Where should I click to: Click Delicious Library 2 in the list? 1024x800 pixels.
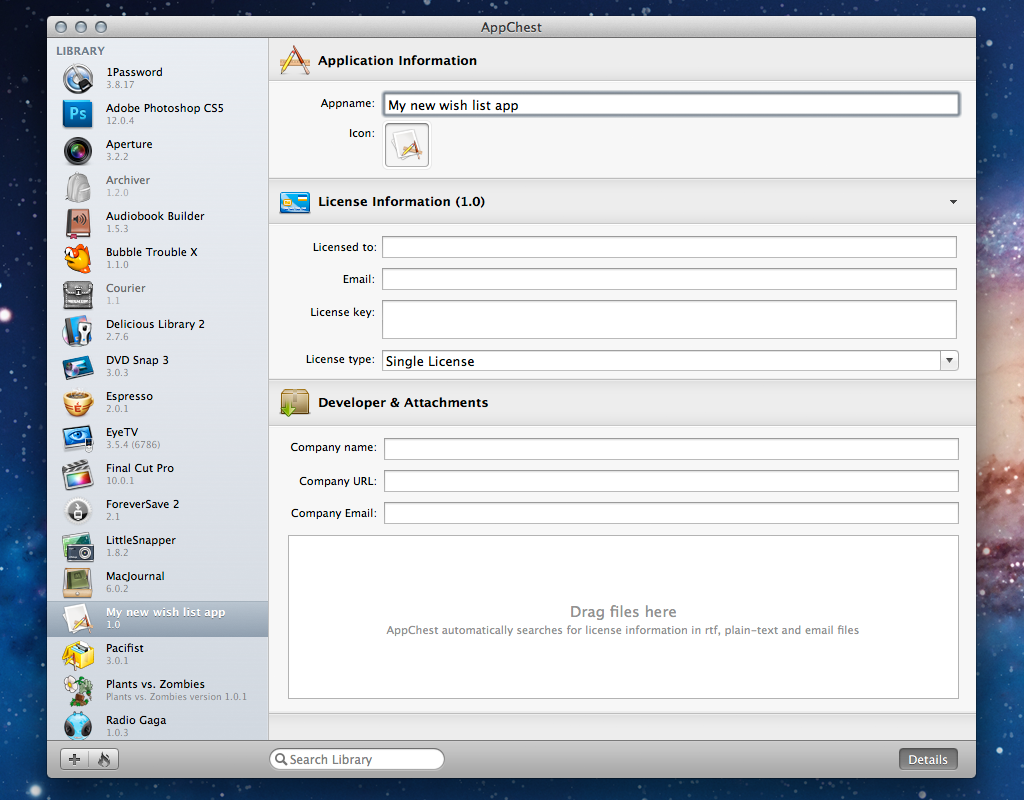point(155,324)
